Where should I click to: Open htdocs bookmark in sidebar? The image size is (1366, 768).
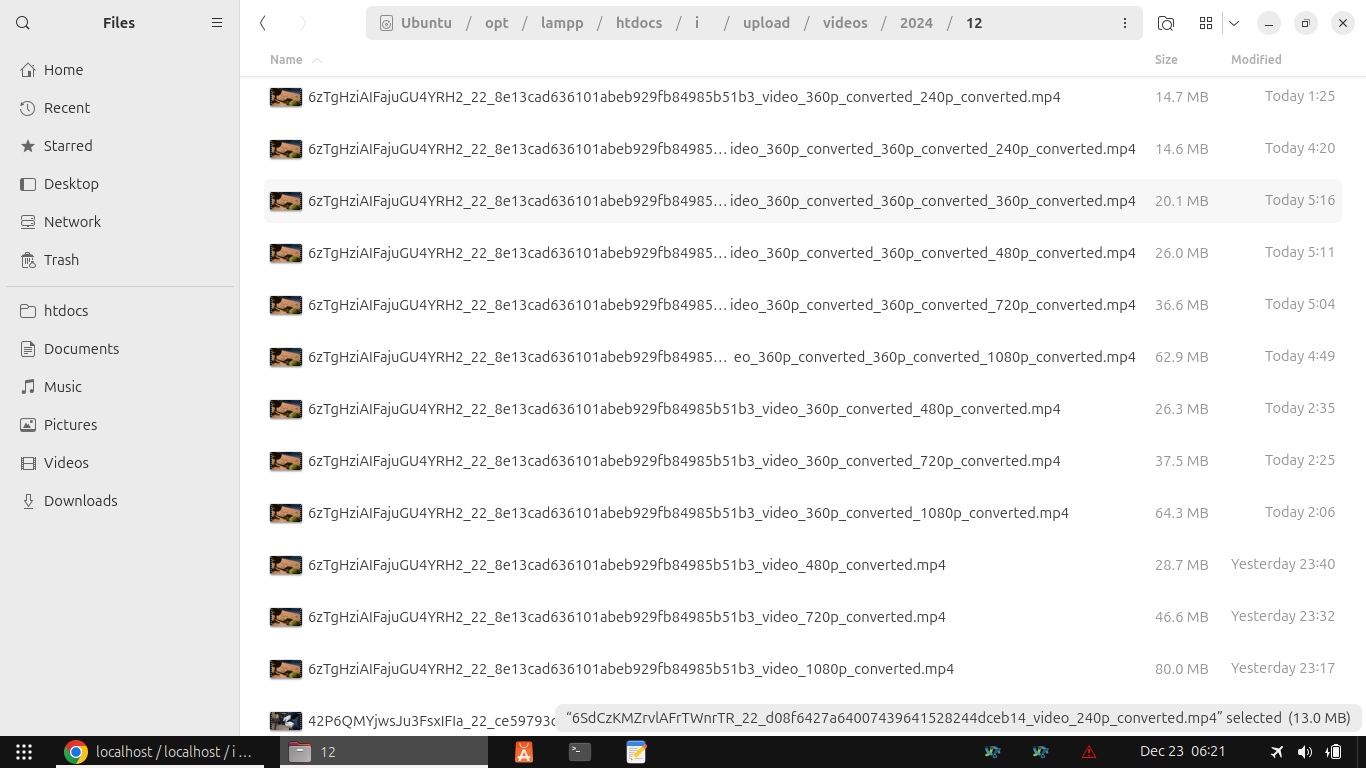click(120, 311)
